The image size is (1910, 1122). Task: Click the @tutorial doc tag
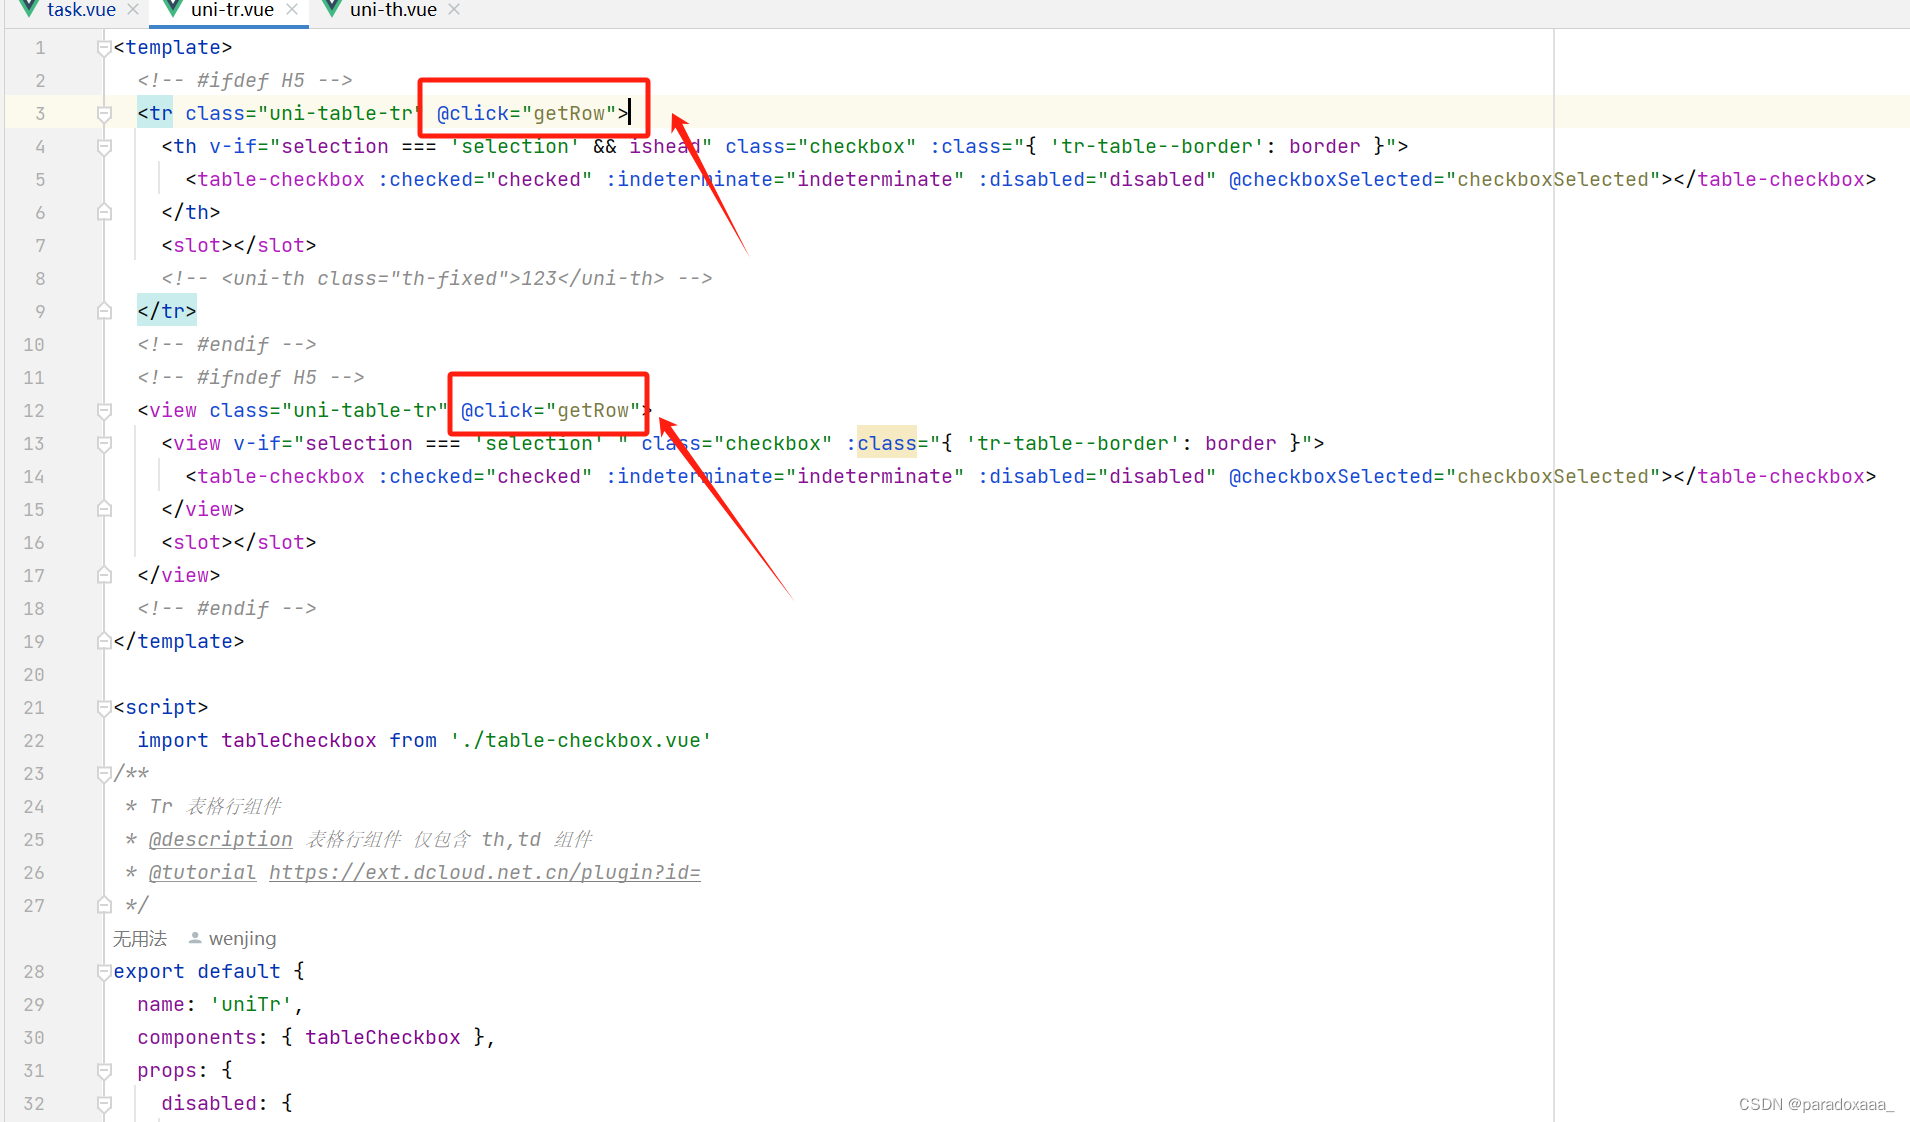click(x=203, y=873)
